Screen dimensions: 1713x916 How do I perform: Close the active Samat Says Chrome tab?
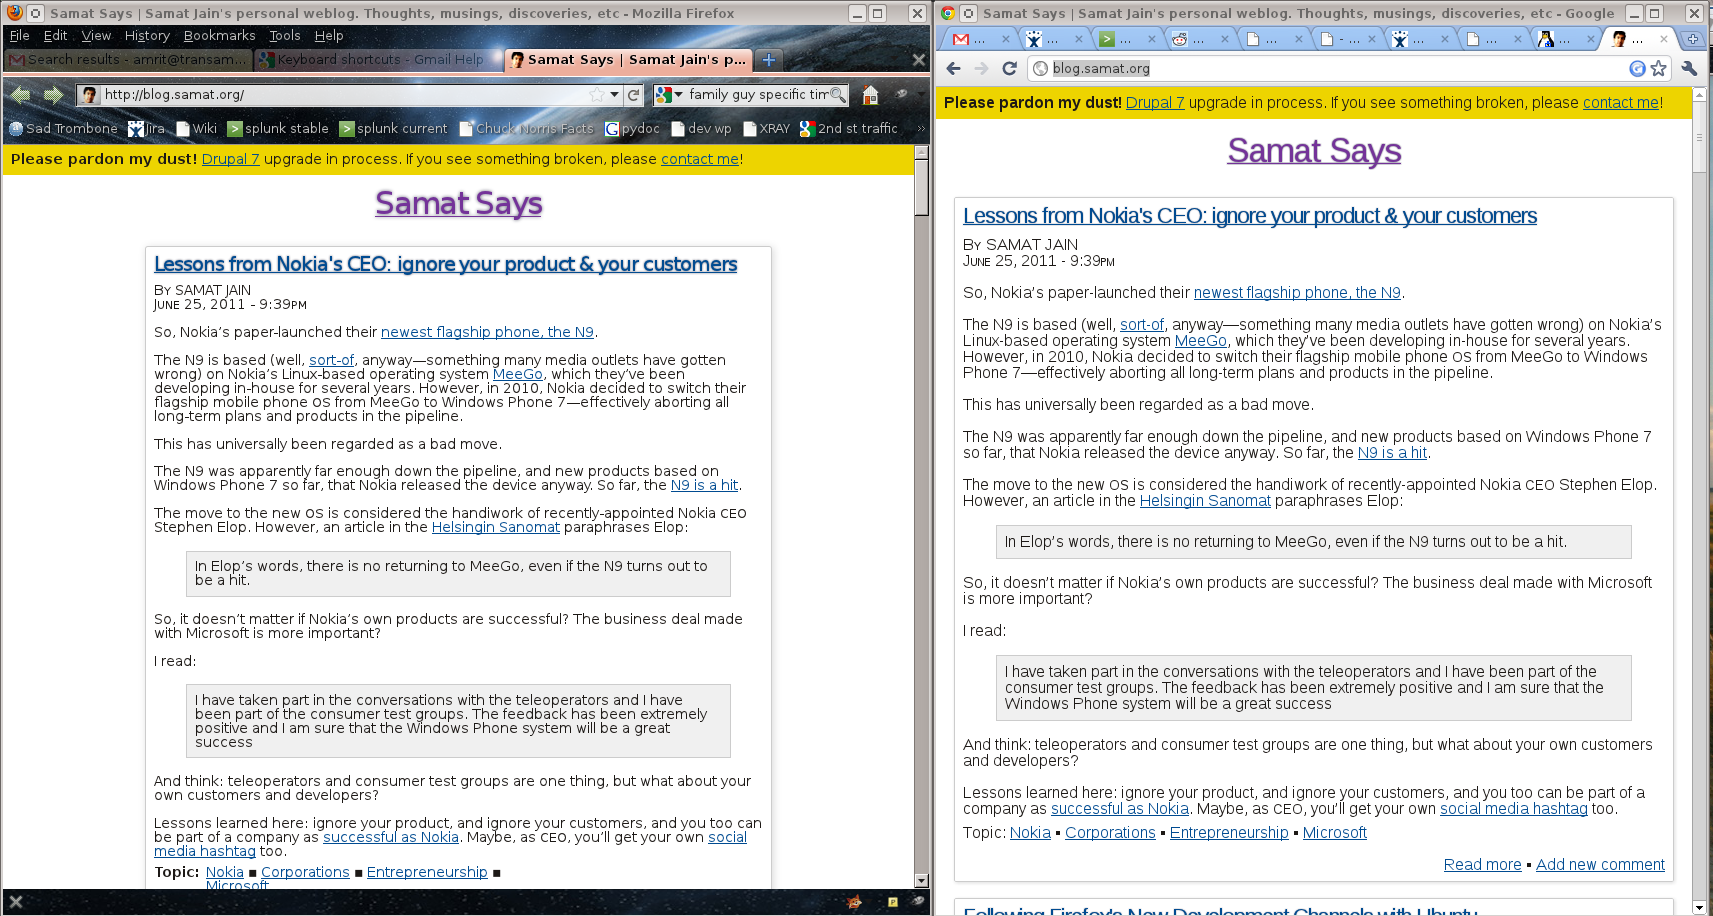point(1664,39)
